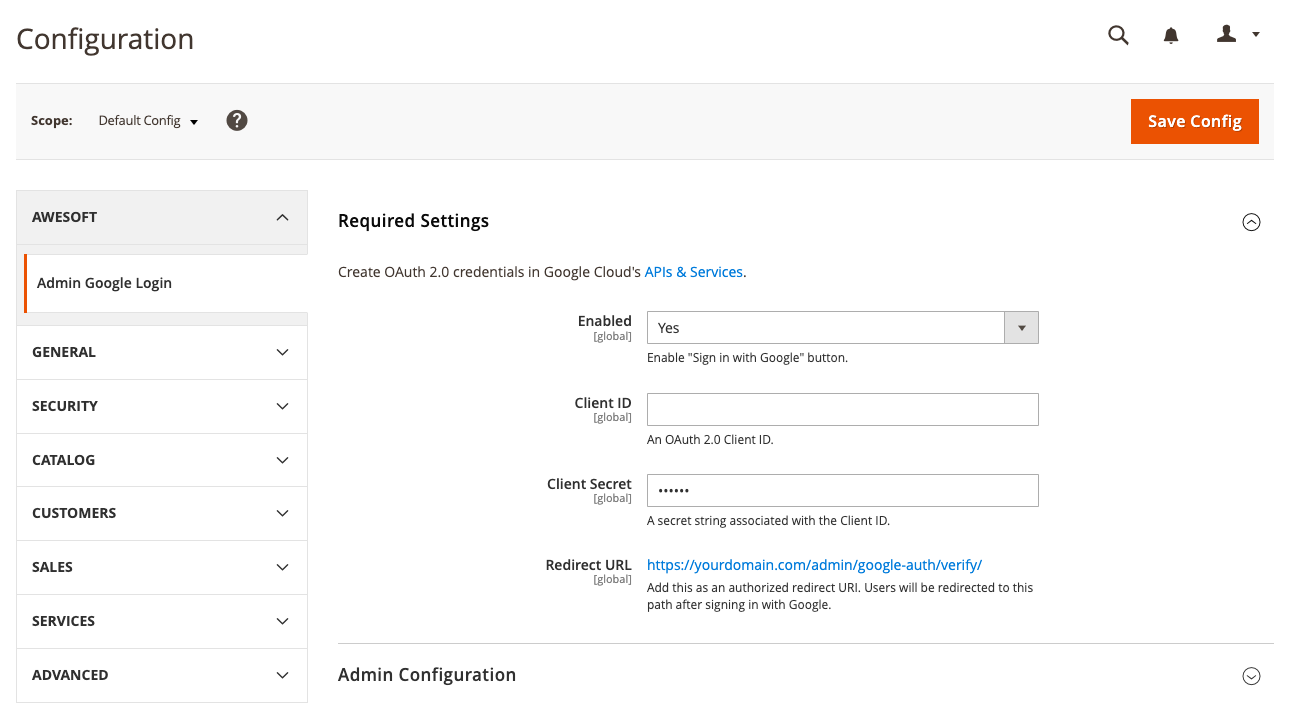Expand the Admin Configuration section circle icon
The image size is (1294, 723).
click(x=1251, y=676)
